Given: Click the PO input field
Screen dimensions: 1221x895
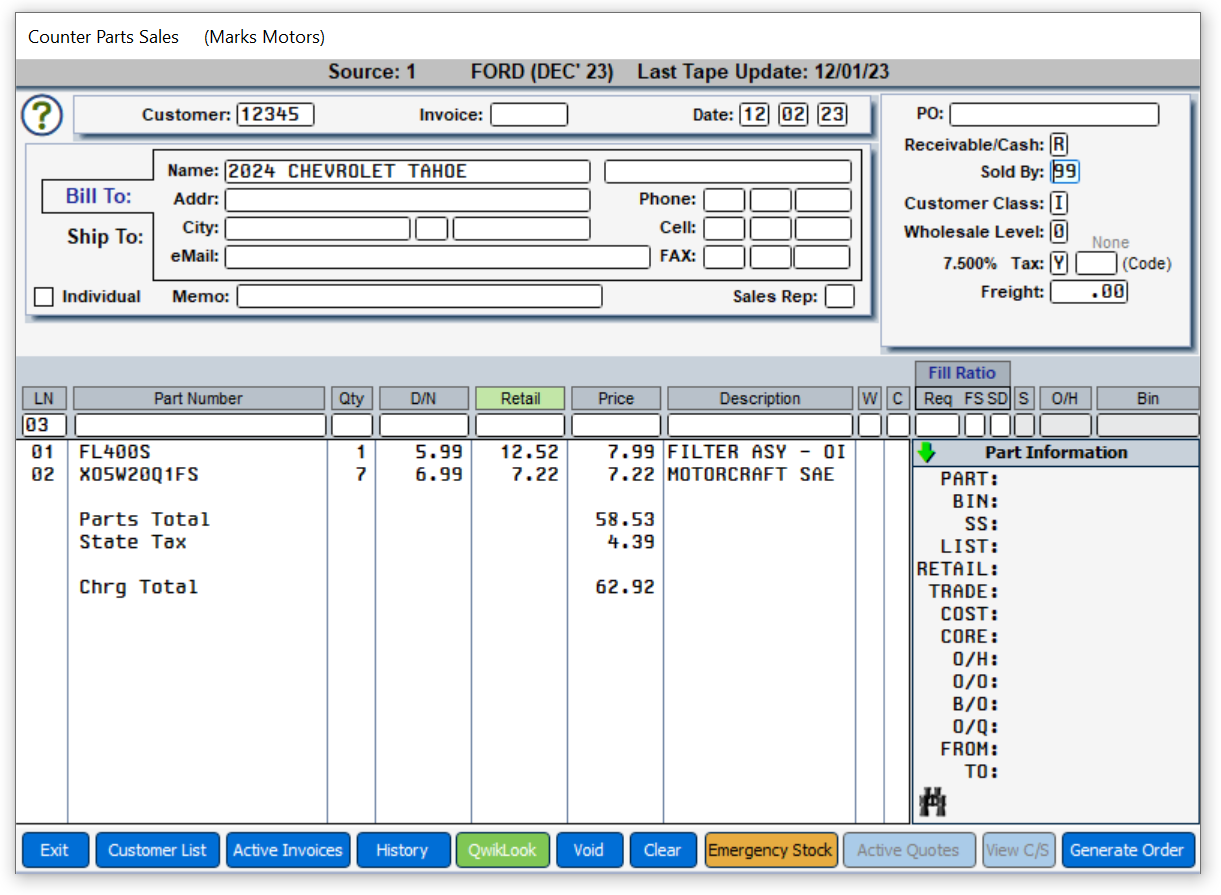Looking at the screenshot, I should [x=1054, y=115].
